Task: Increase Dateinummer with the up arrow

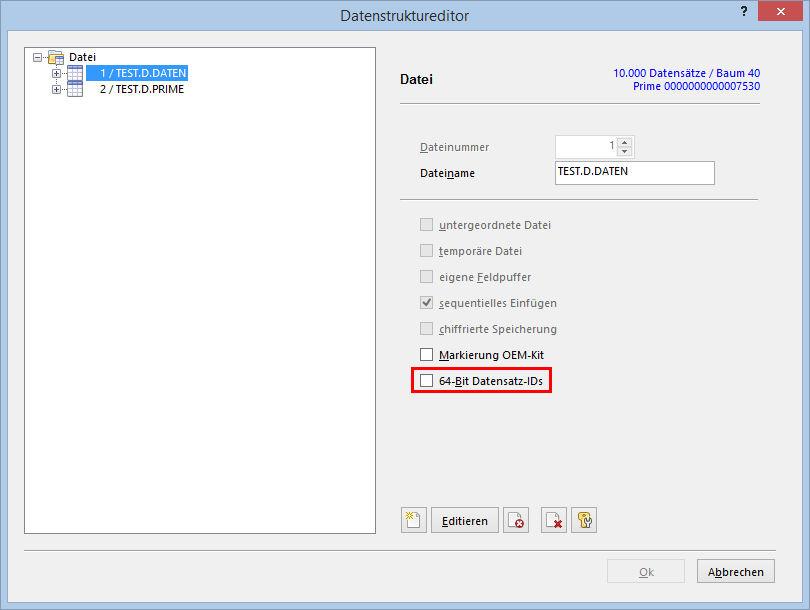Action: click(625, 142)
